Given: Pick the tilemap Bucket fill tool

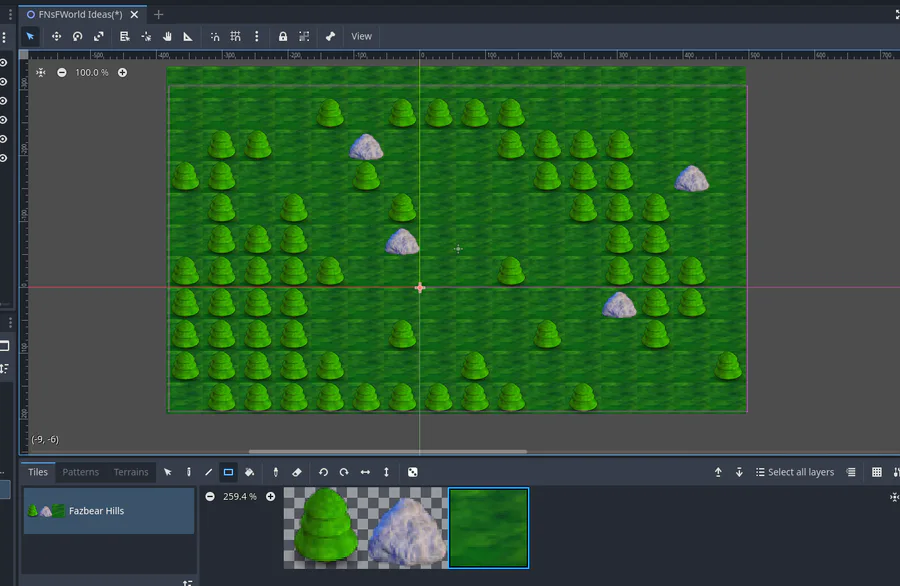Looking at the screenshot, I should (249, 472).
